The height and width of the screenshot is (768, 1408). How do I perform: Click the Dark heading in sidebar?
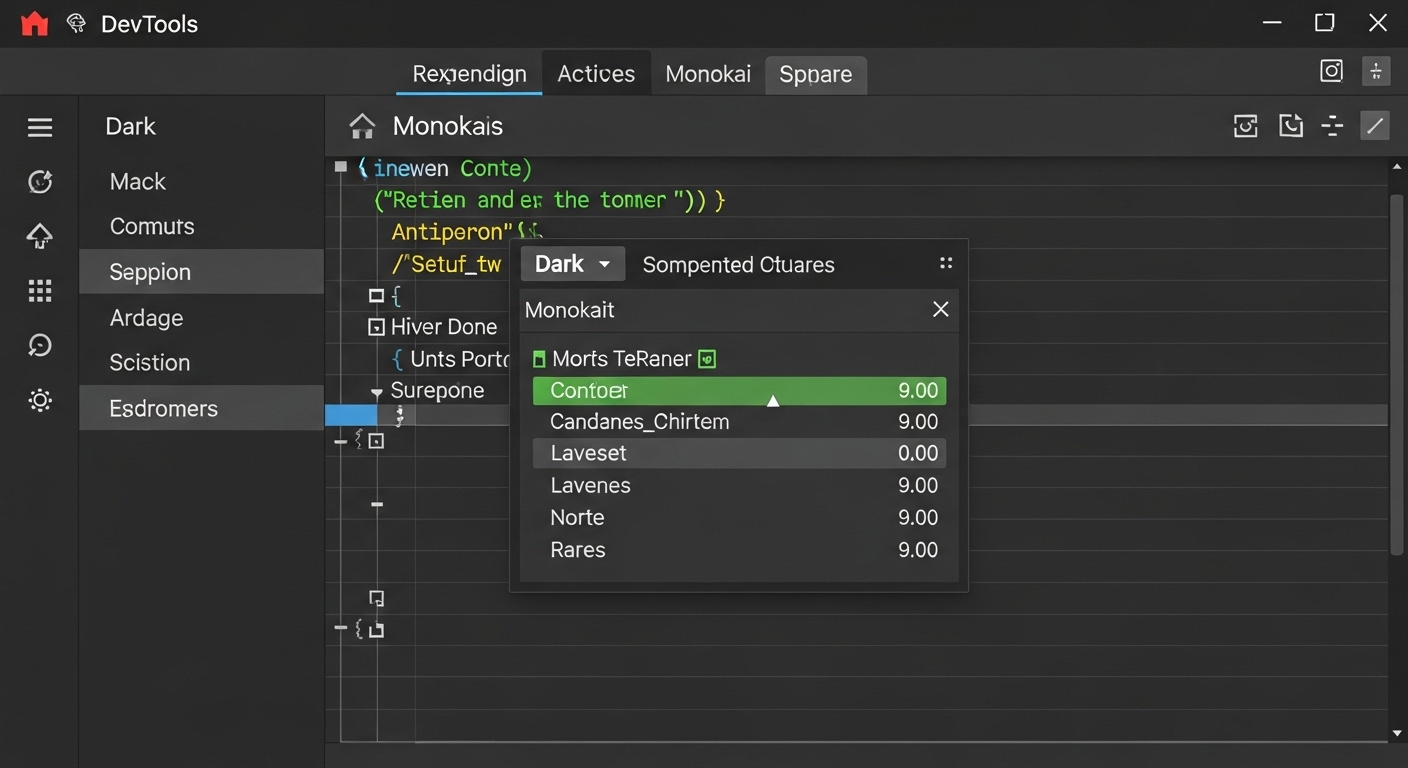[x=131, y=126]
